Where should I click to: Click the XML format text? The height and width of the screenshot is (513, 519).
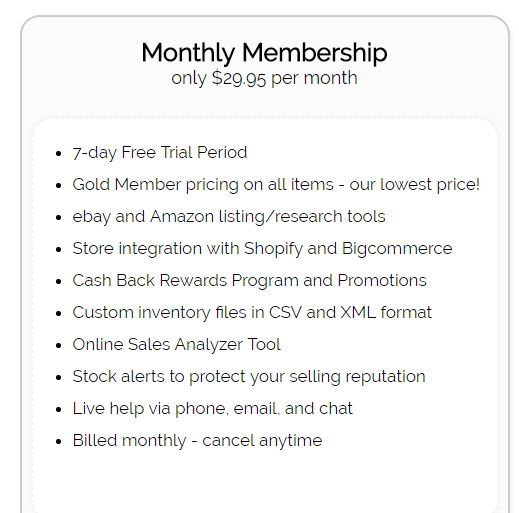click(x=386, y=313)
